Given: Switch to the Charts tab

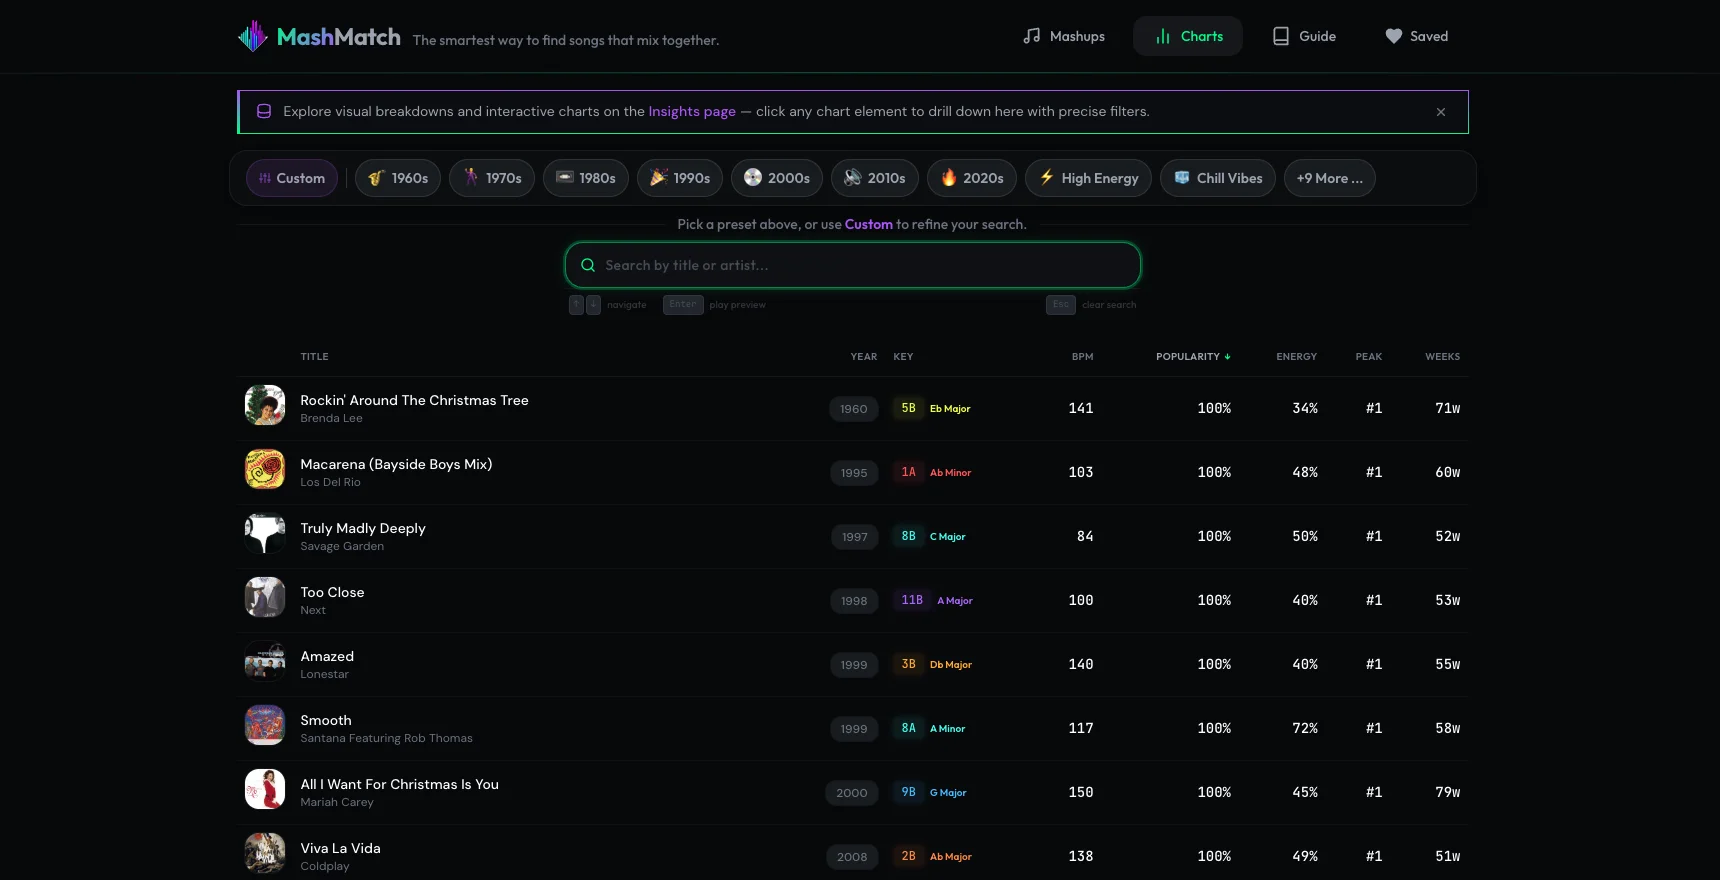Looking at the screenshot, I should [1188, 36].
